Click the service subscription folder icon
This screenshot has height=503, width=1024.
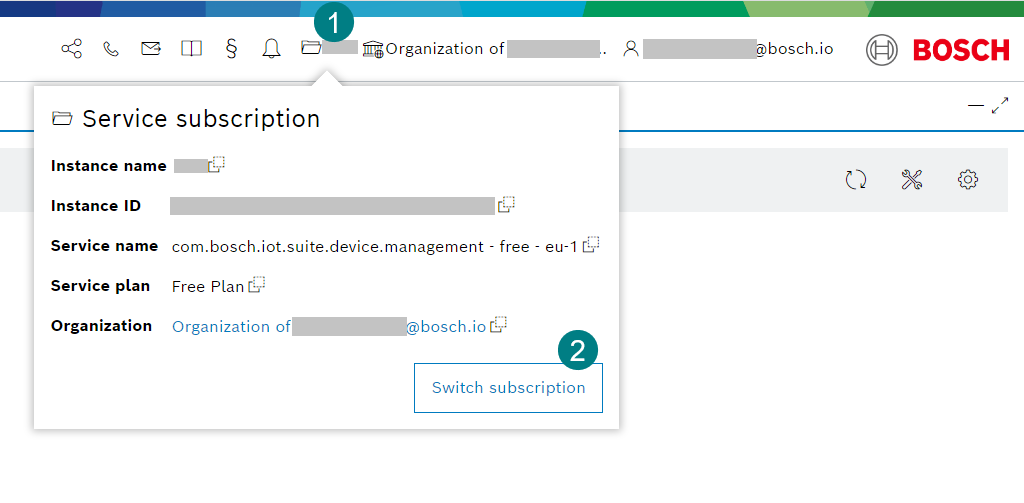(311, 48)
